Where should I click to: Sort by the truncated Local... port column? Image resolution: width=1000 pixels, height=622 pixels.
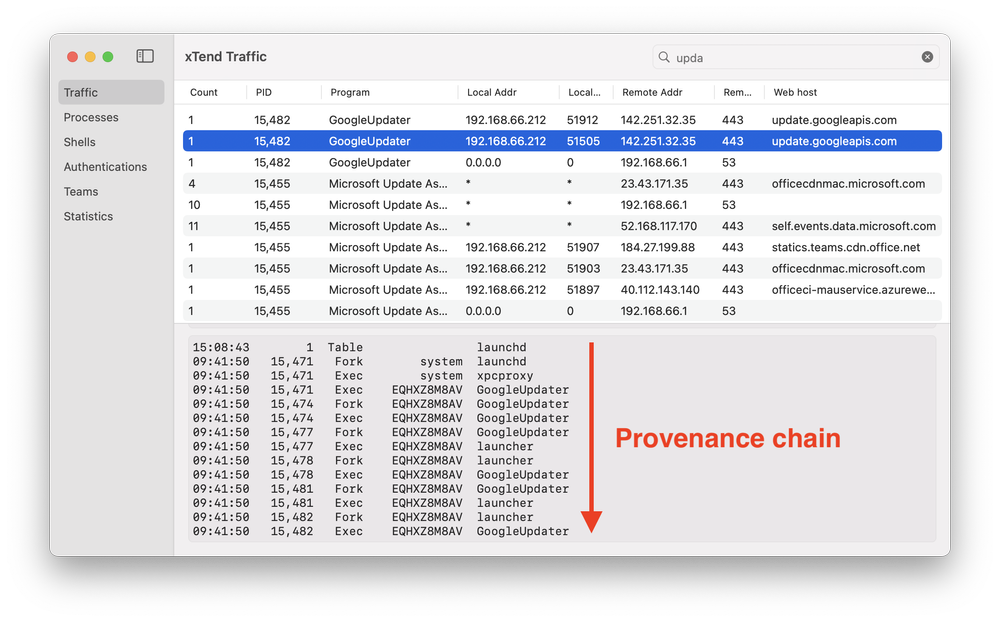(584, 93)
